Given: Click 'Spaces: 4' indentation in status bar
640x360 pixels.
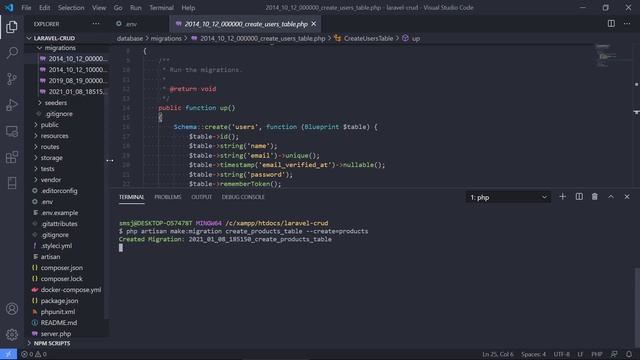Looking at the screenshot, I should point(533,354).
